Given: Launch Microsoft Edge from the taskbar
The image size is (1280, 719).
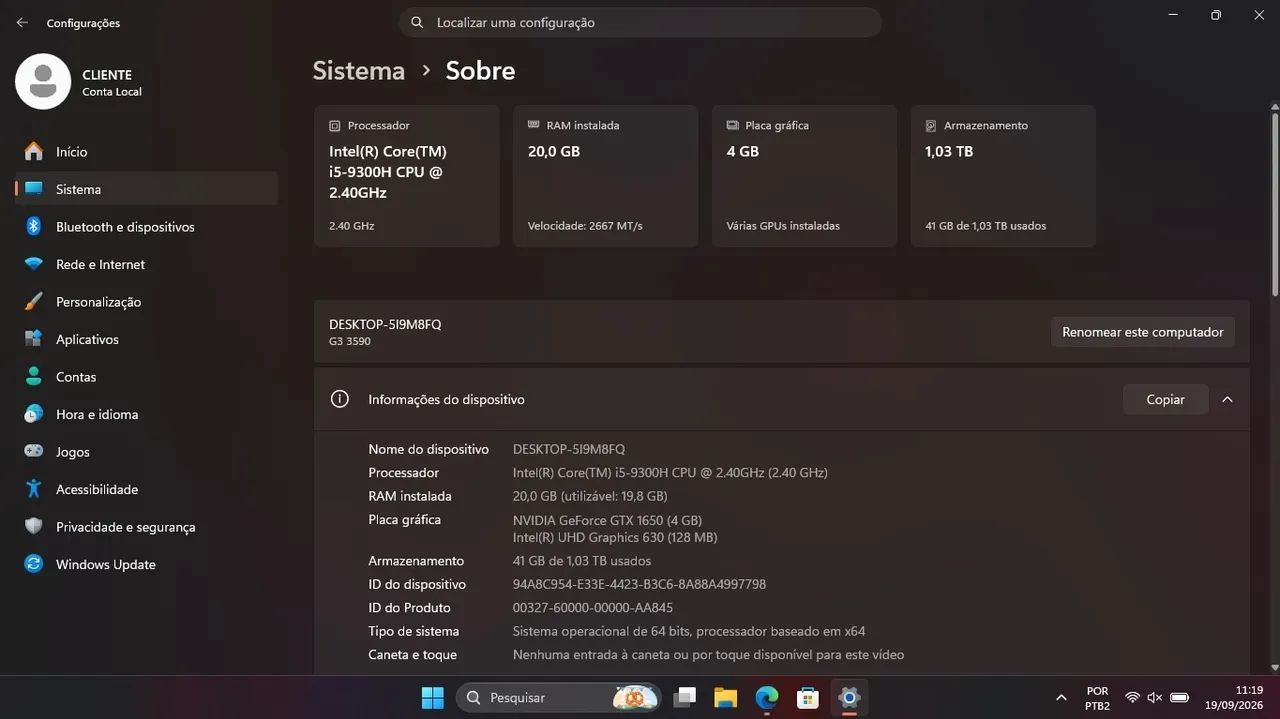Looking at the screenshot, I should coord(767,697).
